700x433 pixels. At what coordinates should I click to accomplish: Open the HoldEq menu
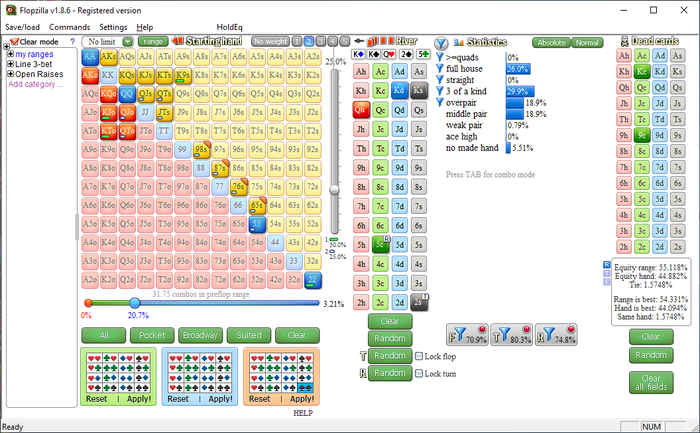(x=229, y=27)
